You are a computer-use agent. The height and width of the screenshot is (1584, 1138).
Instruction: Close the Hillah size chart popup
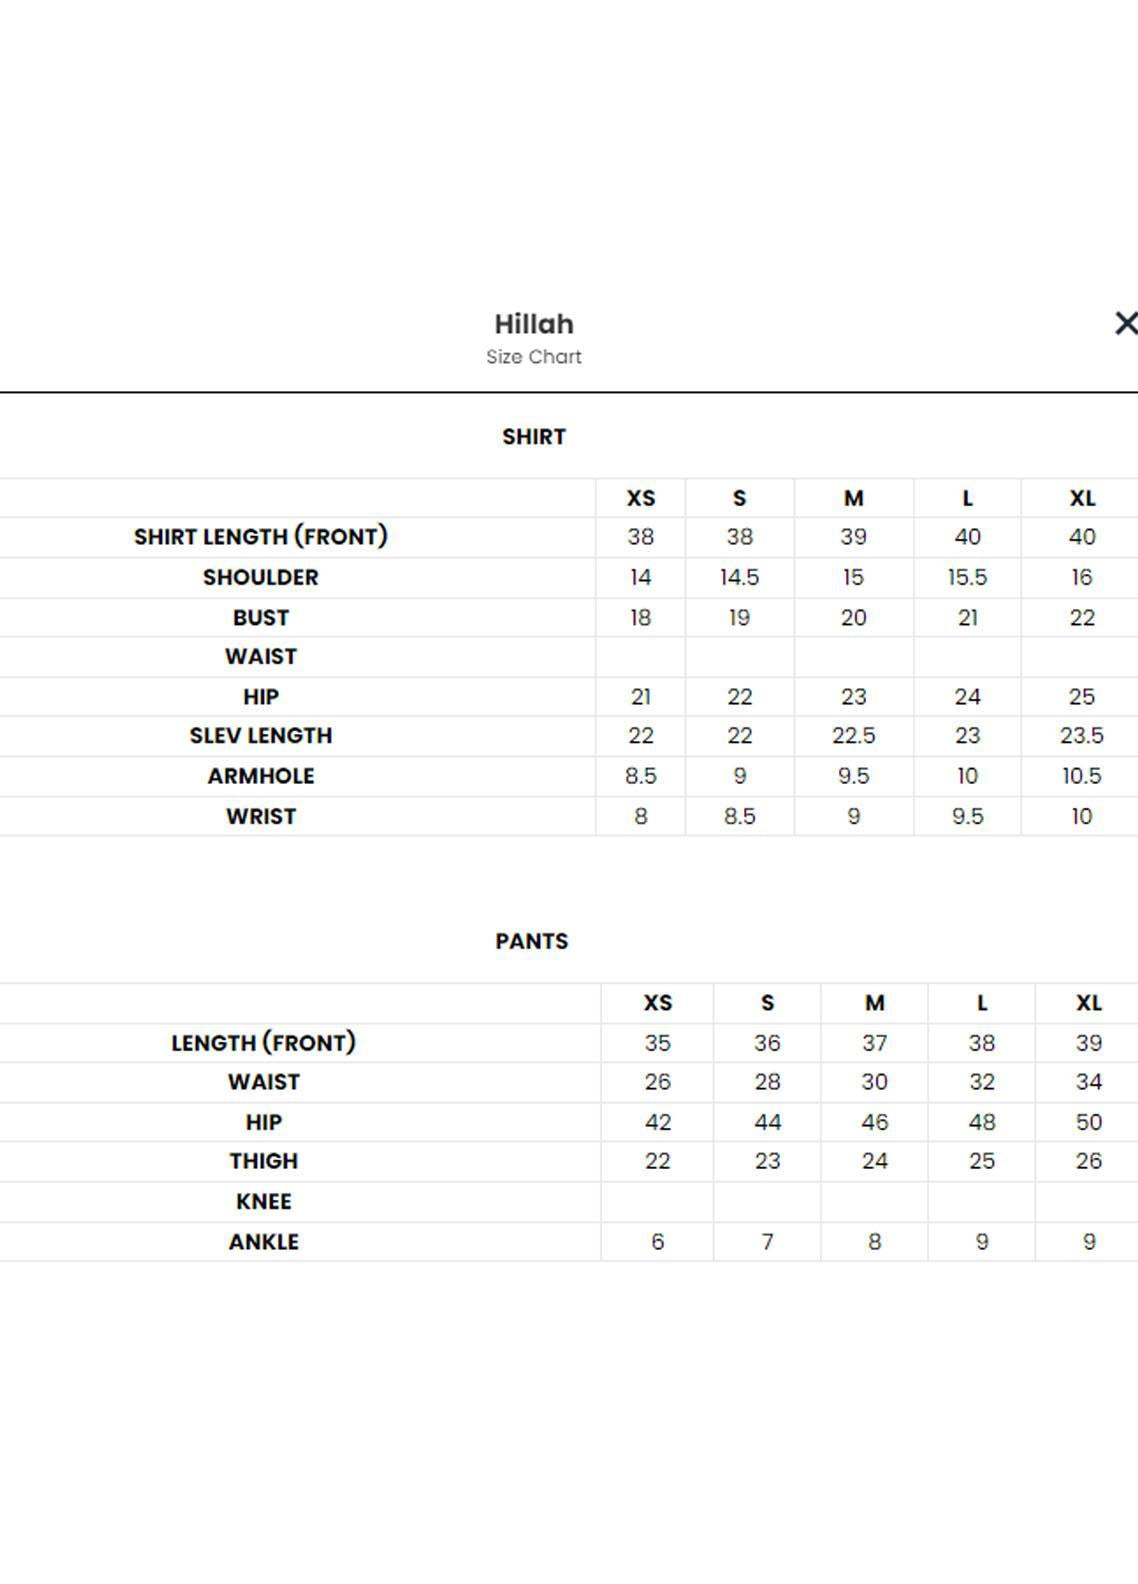pos(1125,323)
